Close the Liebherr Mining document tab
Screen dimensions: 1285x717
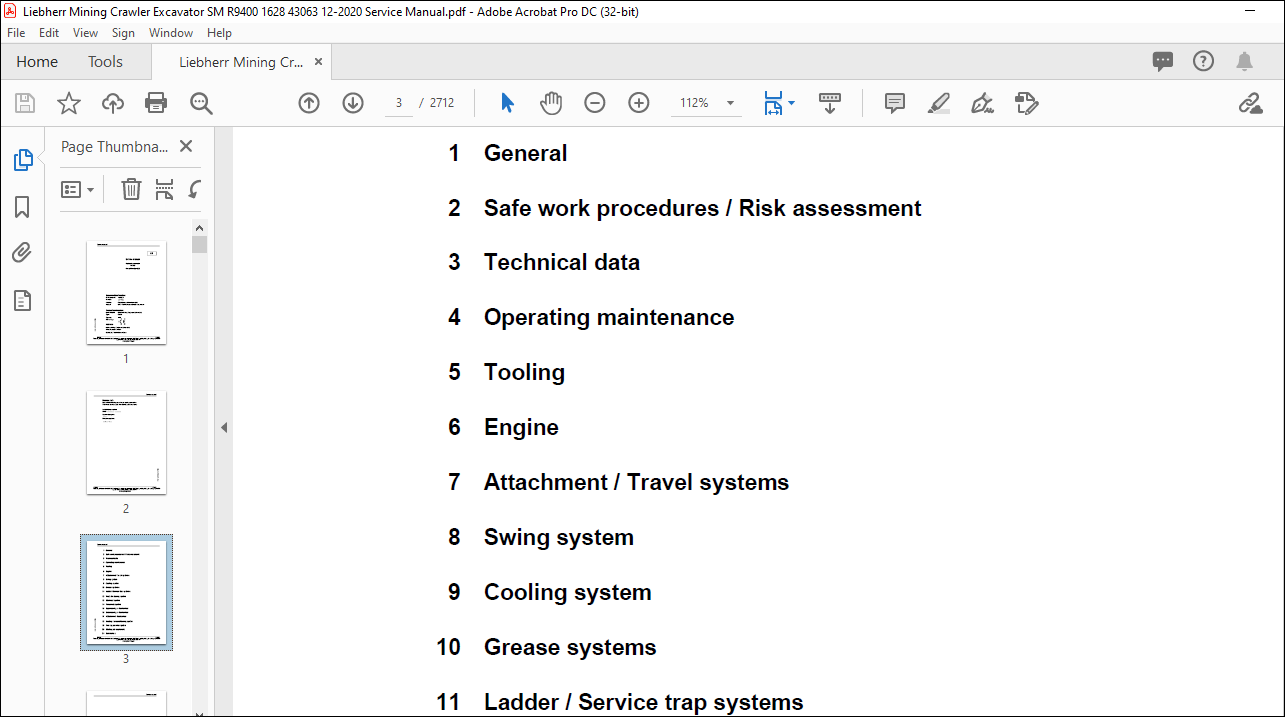pos(319,62)
